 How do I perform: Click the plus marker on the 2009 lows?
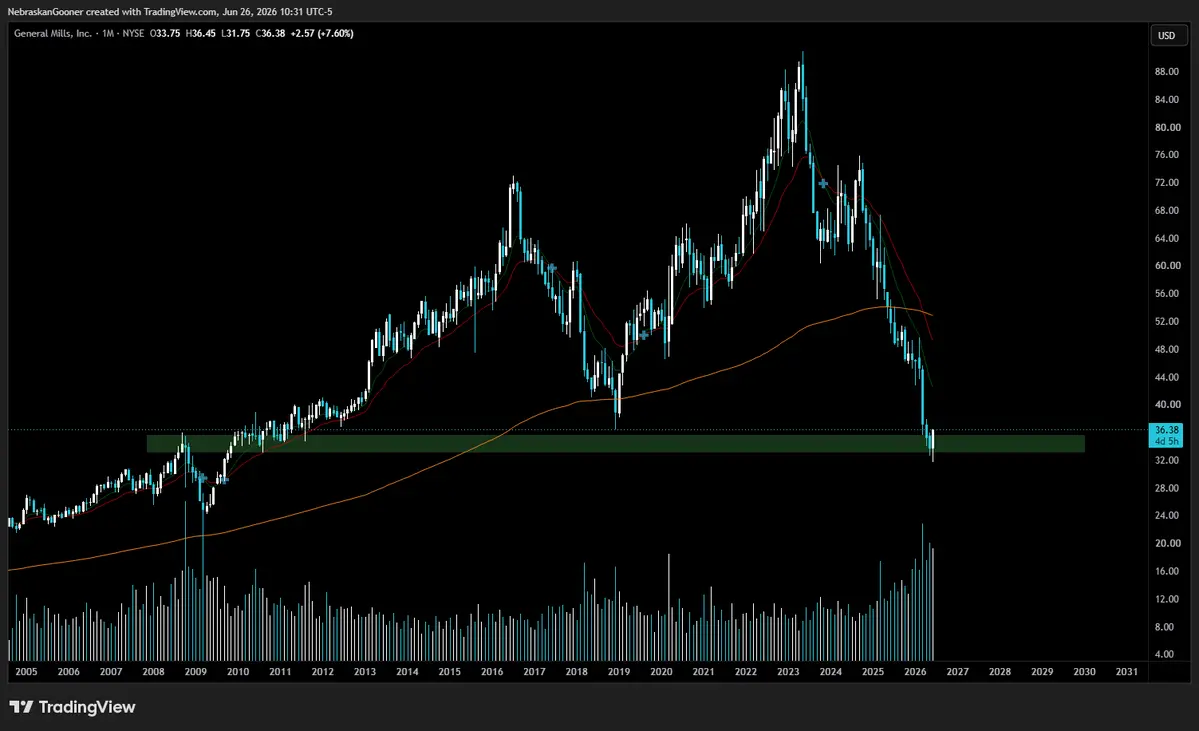pyautogui.click(x=202, y=479)
